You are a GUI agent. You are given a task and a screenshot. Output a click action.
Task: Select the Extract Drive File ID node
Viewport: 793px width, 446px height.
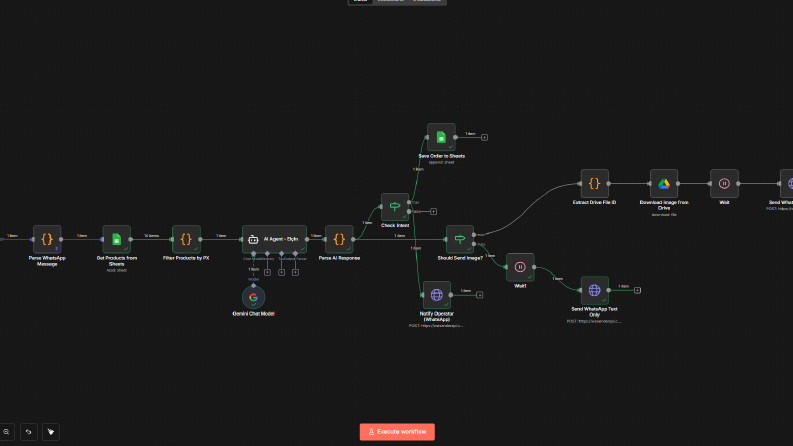pos(594,184)
